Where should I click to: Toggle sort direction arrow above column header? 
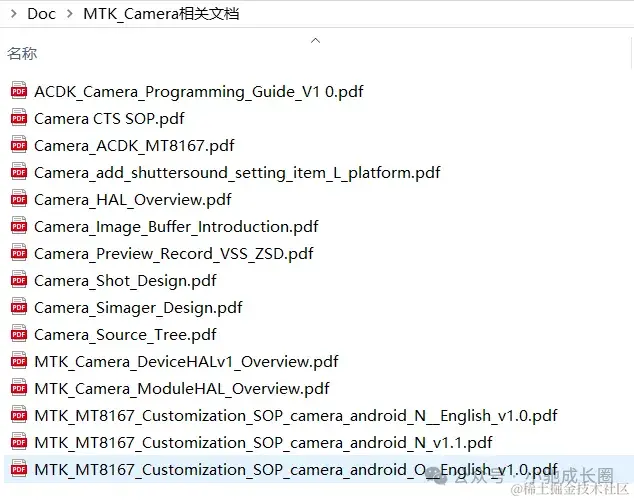pos(315,40)
